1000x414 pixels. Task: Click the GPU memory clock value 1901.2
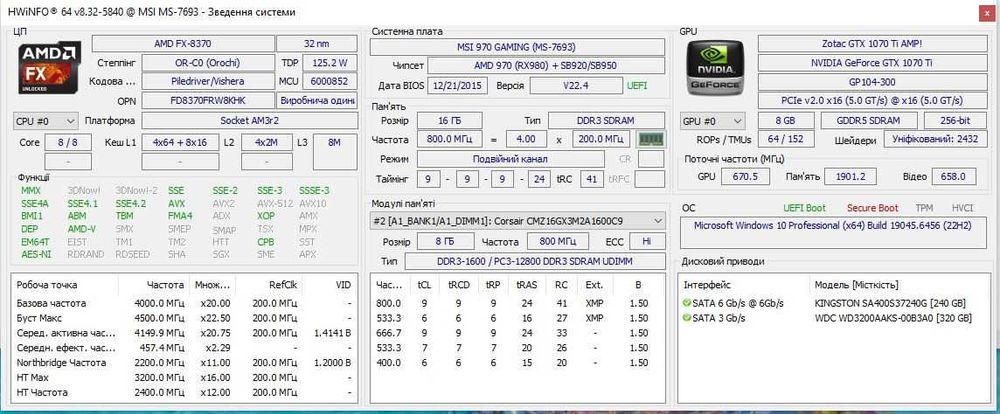point(850,177)
